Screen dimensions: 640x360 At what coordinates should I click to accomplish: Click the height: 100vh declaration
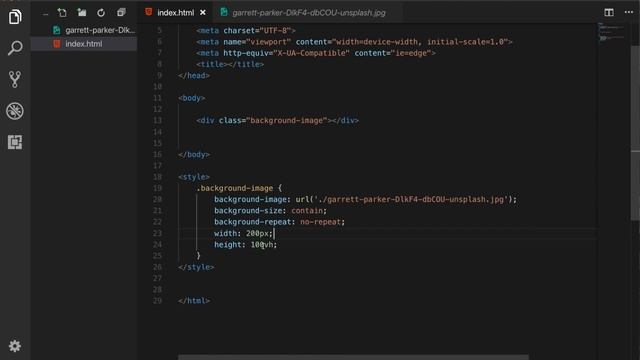click(x=245, y=244)
